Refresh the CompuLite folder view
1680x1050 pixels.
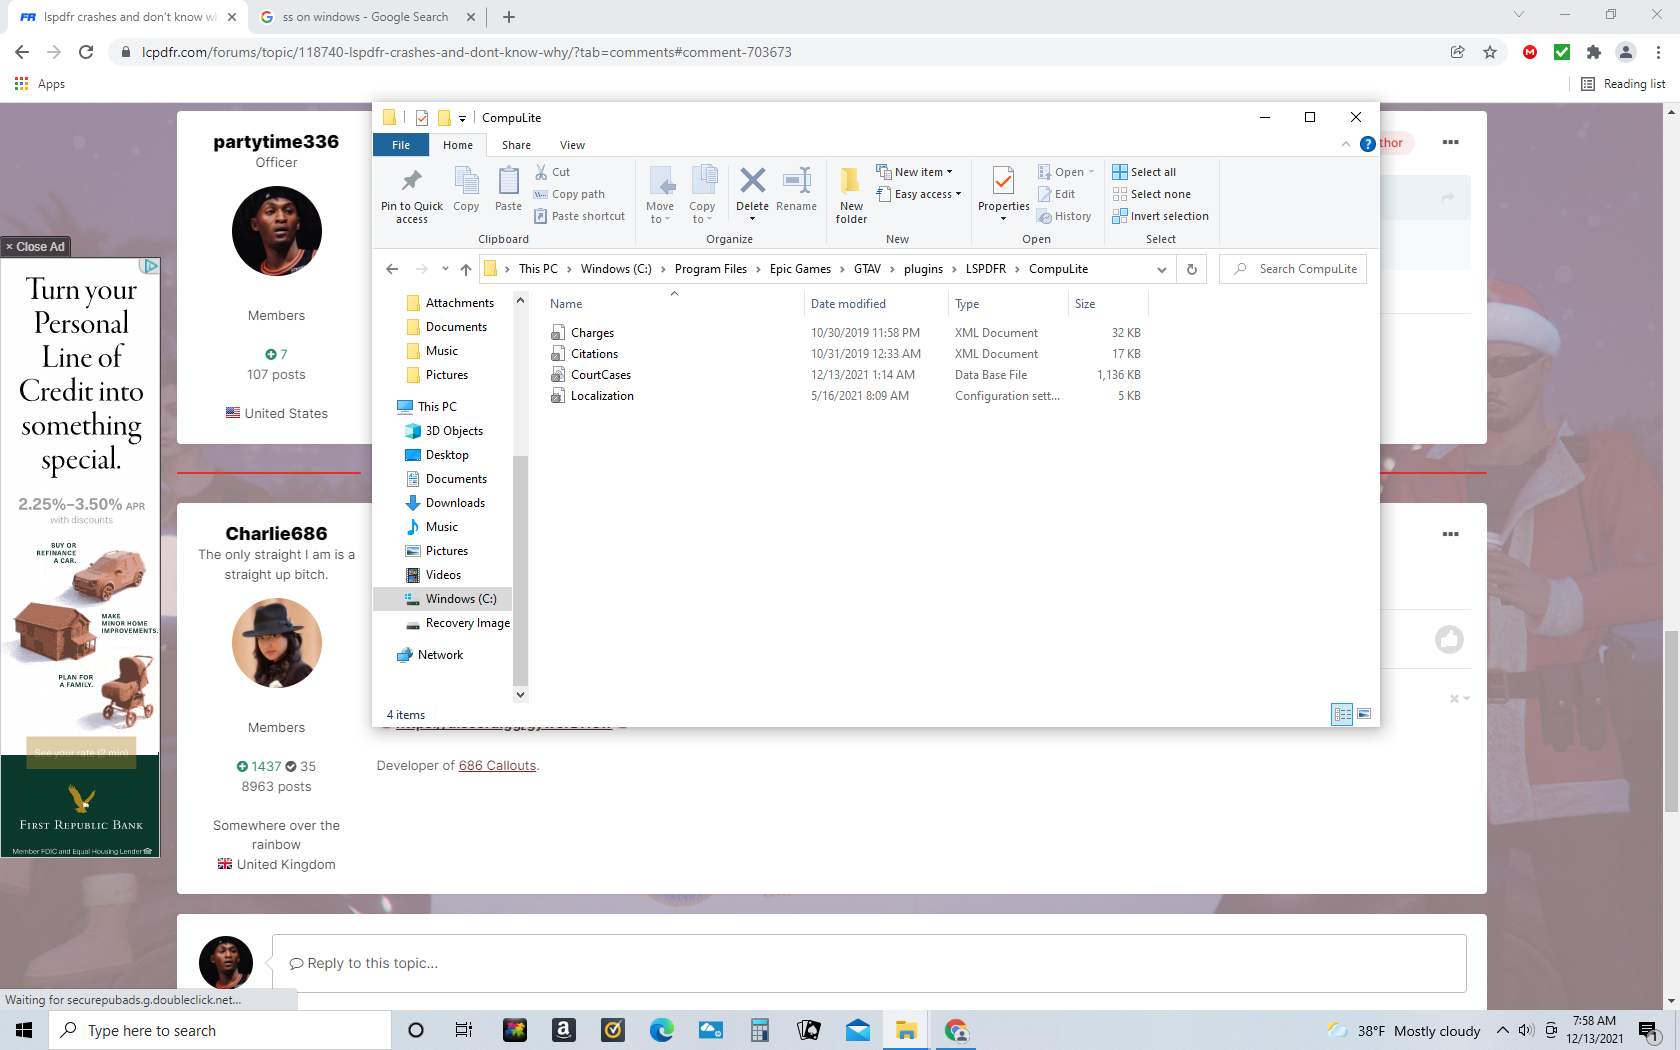[x=1191, y=269]
